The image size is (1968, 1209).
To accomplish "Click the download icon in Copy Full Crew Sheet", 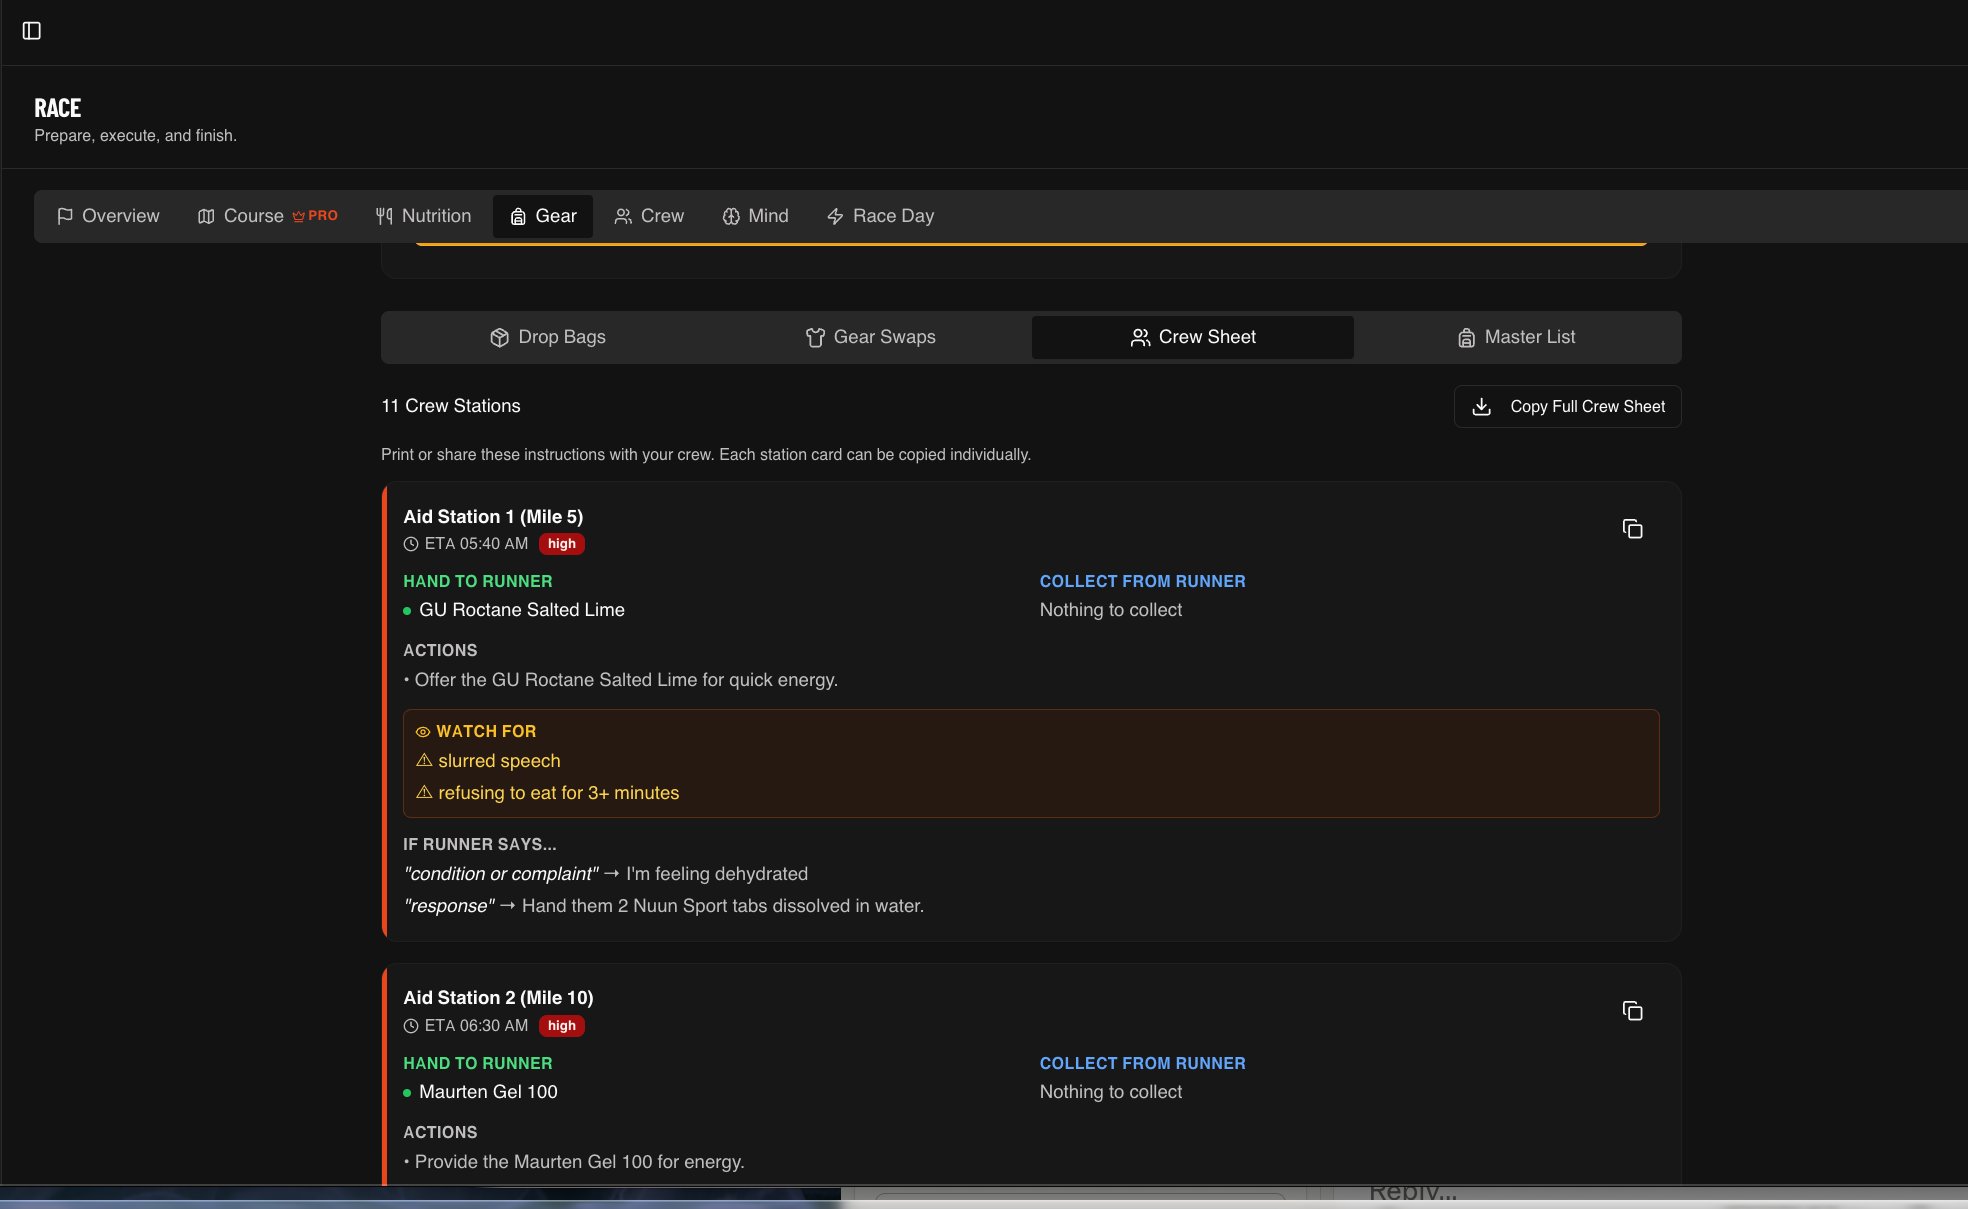I will [1482, 407].
